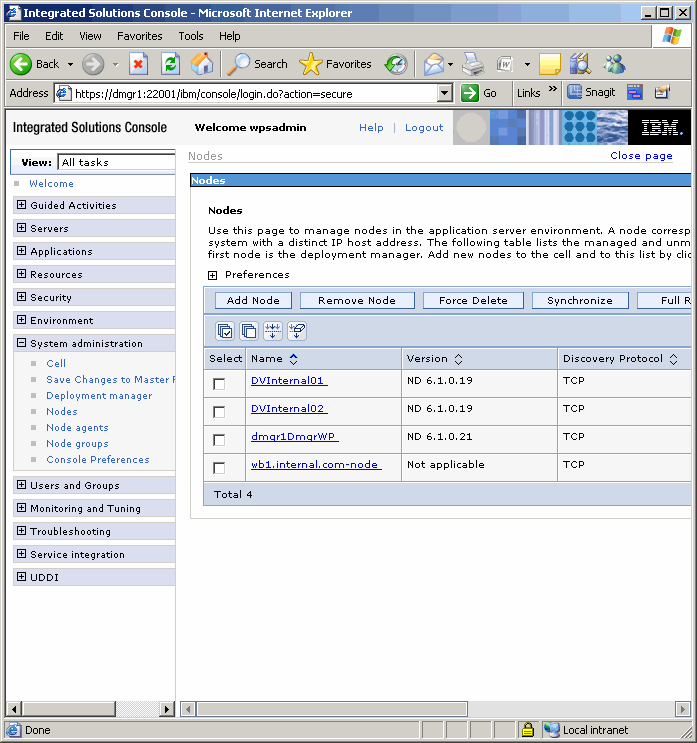Click the Clear Filter Value icon
The height and width of the screenshot is (743, 697).
[296, 331]
